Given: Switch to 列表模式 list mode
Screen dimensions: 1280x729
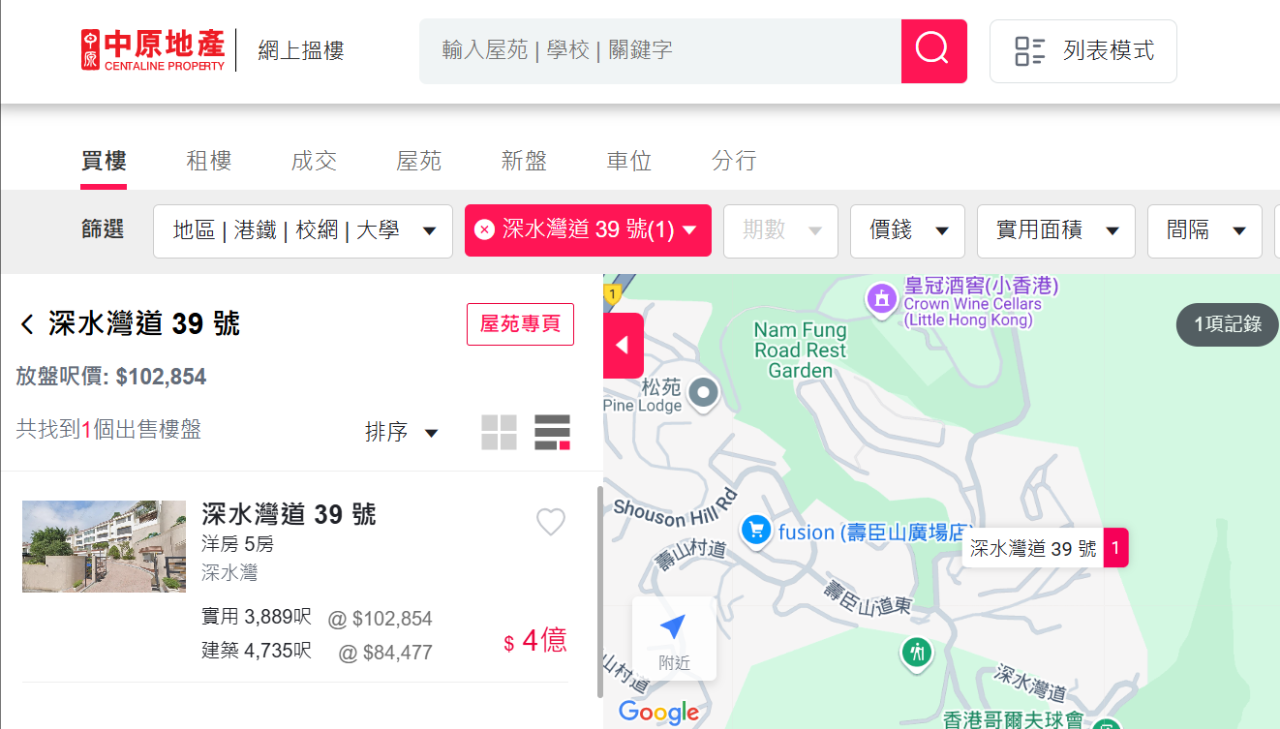Looking at the screenshot, I should [x=1083, y=51].
